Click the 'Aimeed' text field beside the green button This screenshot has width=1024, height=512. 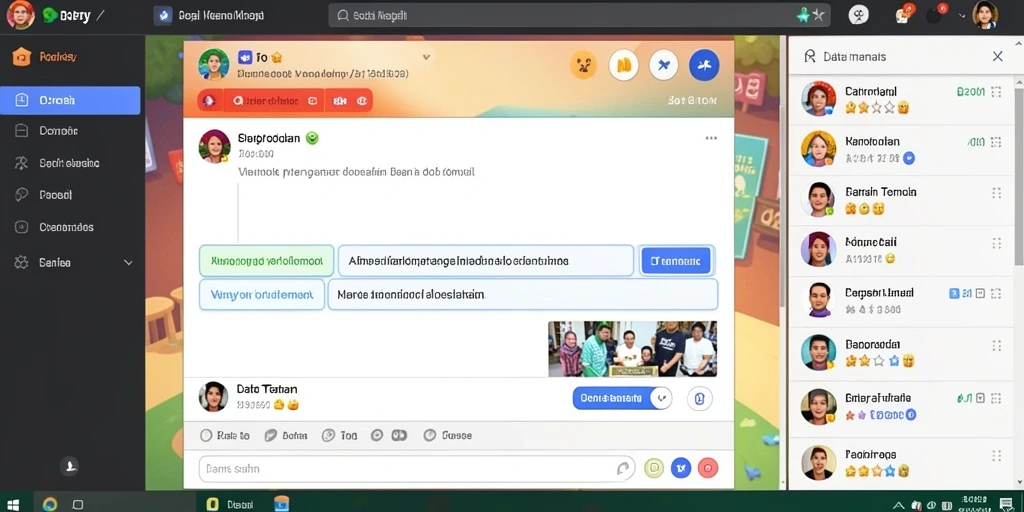(486, 261)
